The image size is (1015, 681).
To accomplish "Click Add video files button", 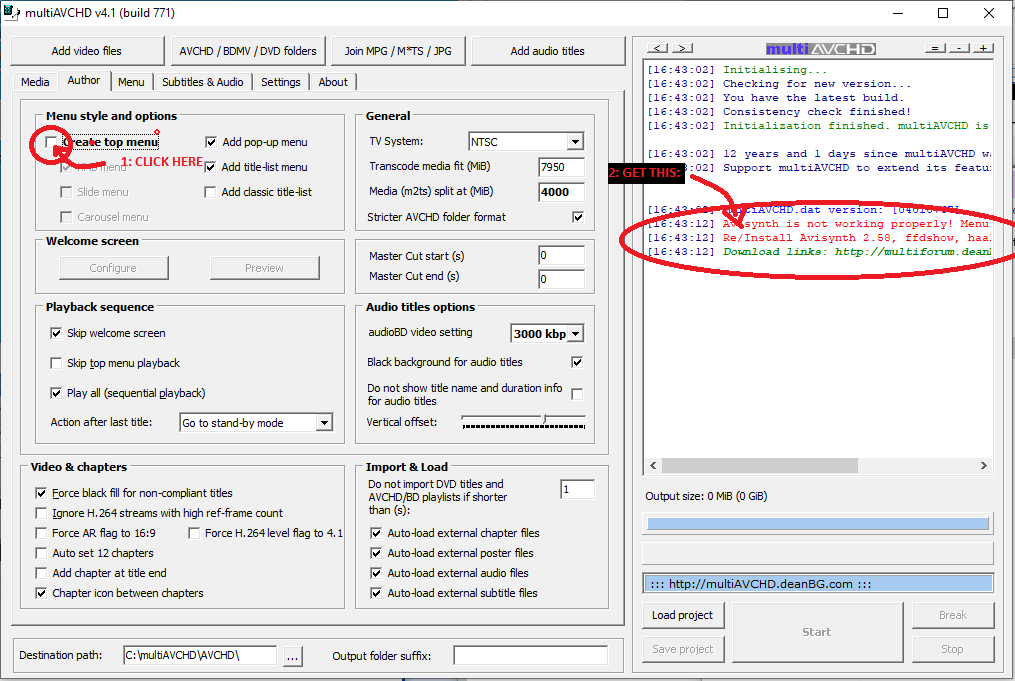I will 87,51.
